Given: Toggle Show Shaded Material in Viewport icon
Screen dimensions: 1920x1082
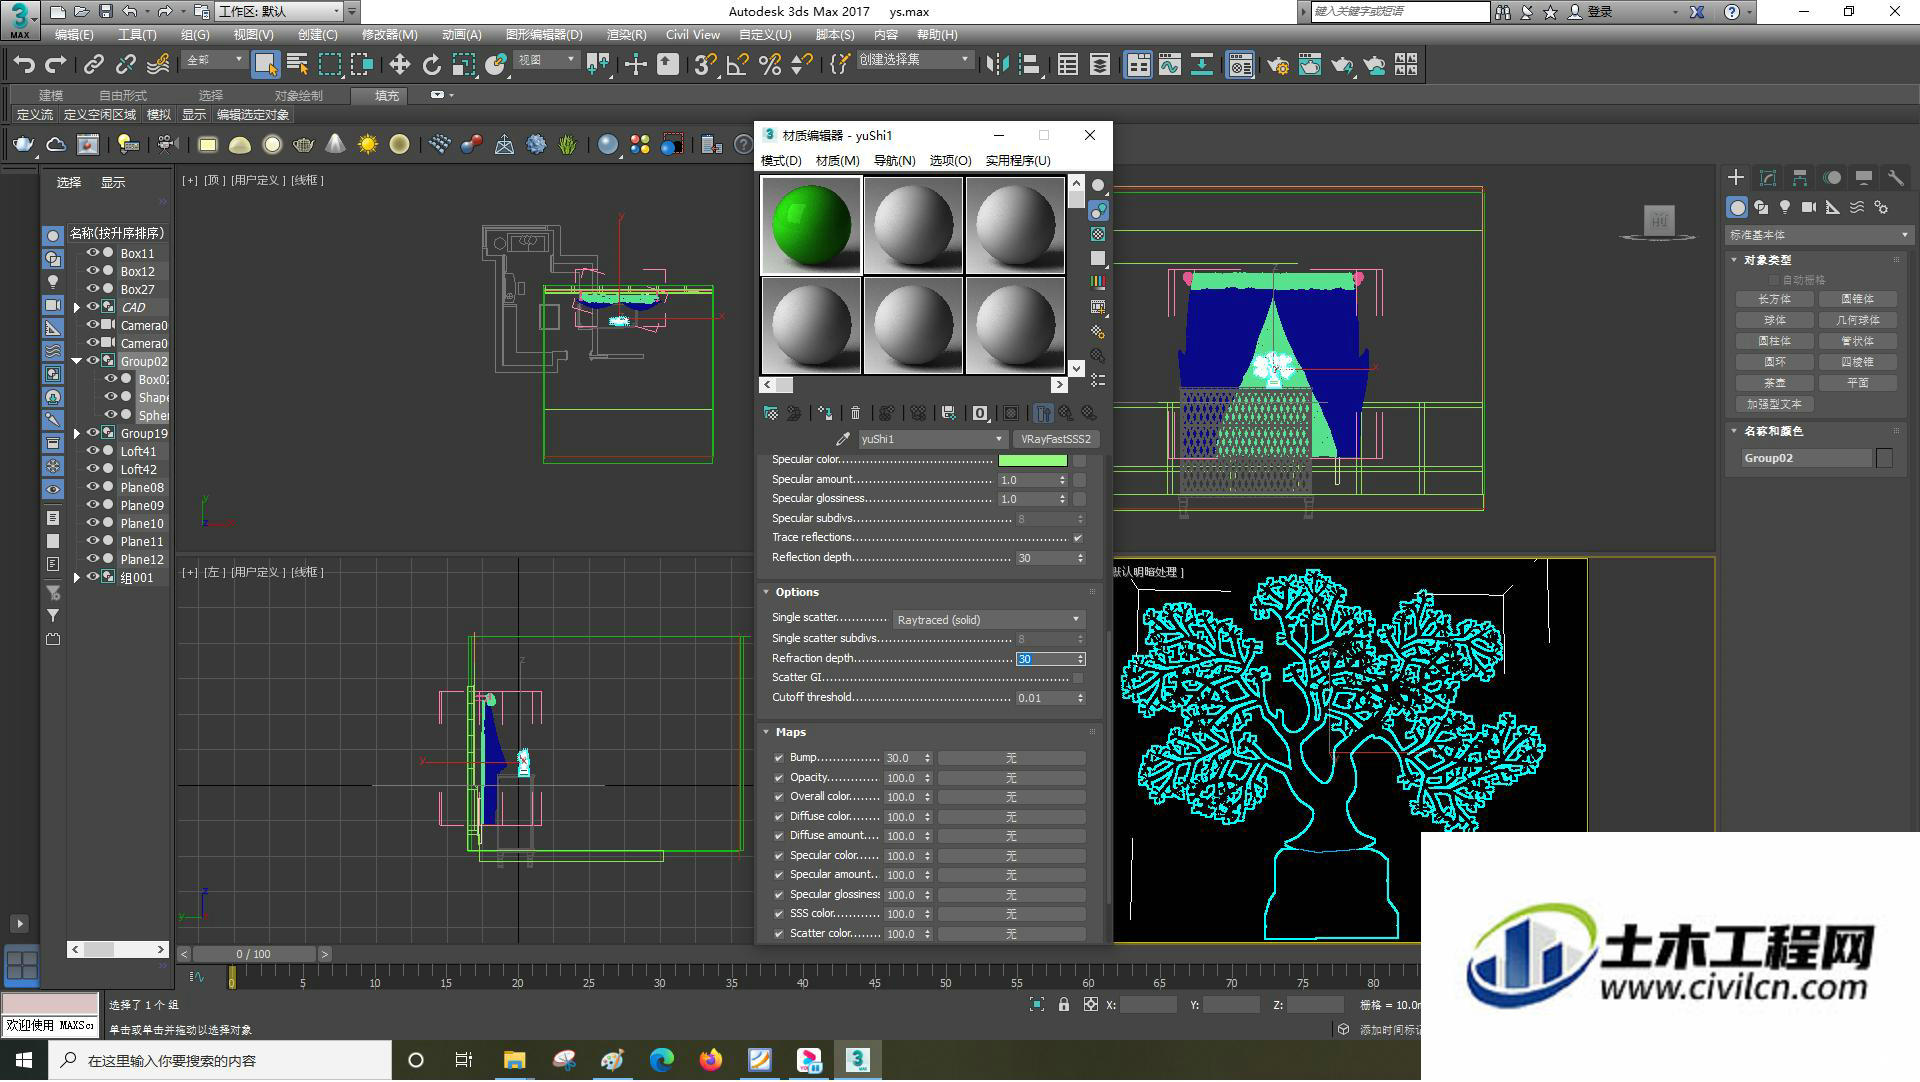Looking at the screenshot, I should tap(1011, 413).
